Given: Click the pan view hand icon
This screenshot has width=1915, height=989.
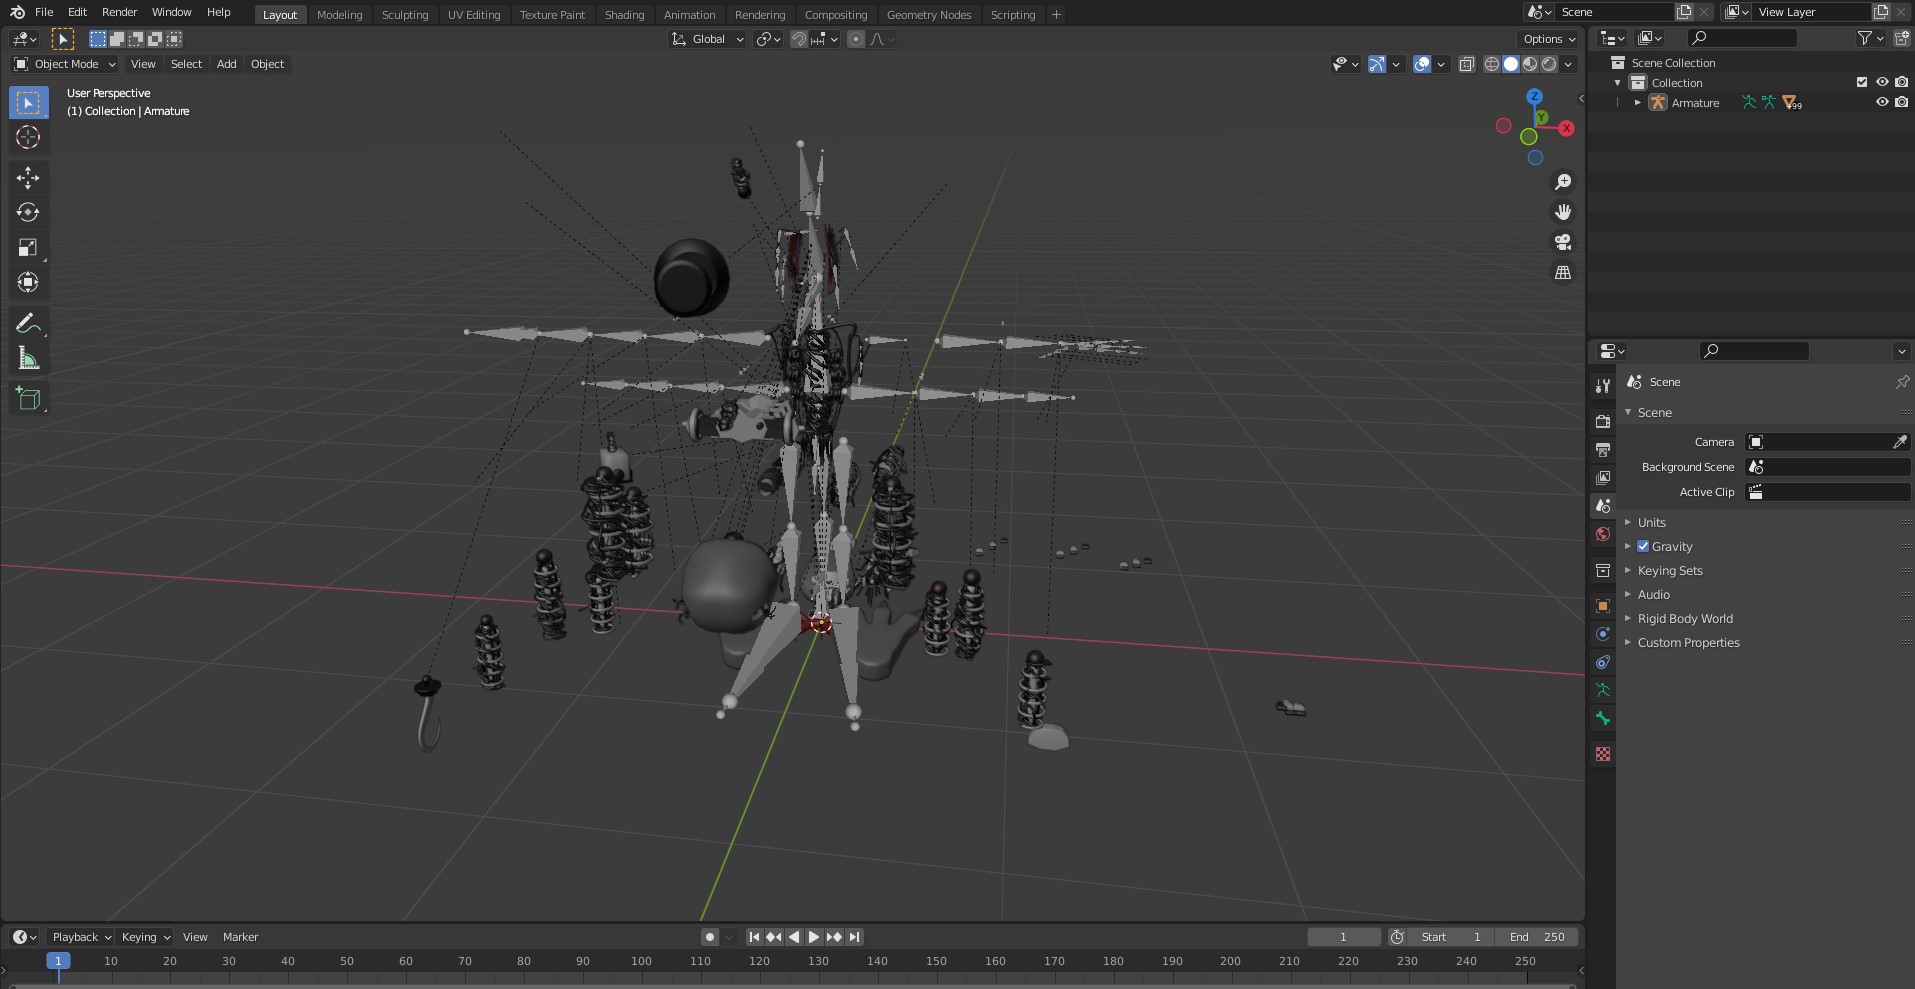Looking at the screenshot, I should point(1563,212).
